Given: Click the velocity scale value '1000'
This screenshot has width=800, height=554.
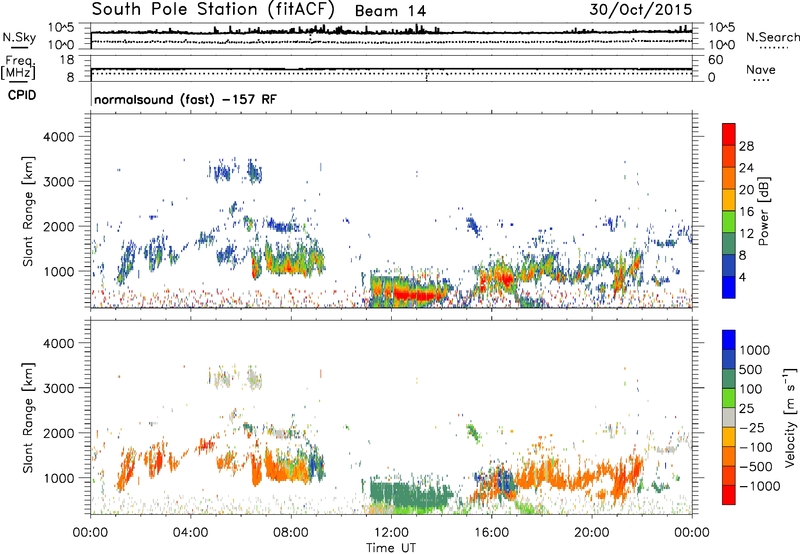Looking at the screenshot, I should [754, 350].
